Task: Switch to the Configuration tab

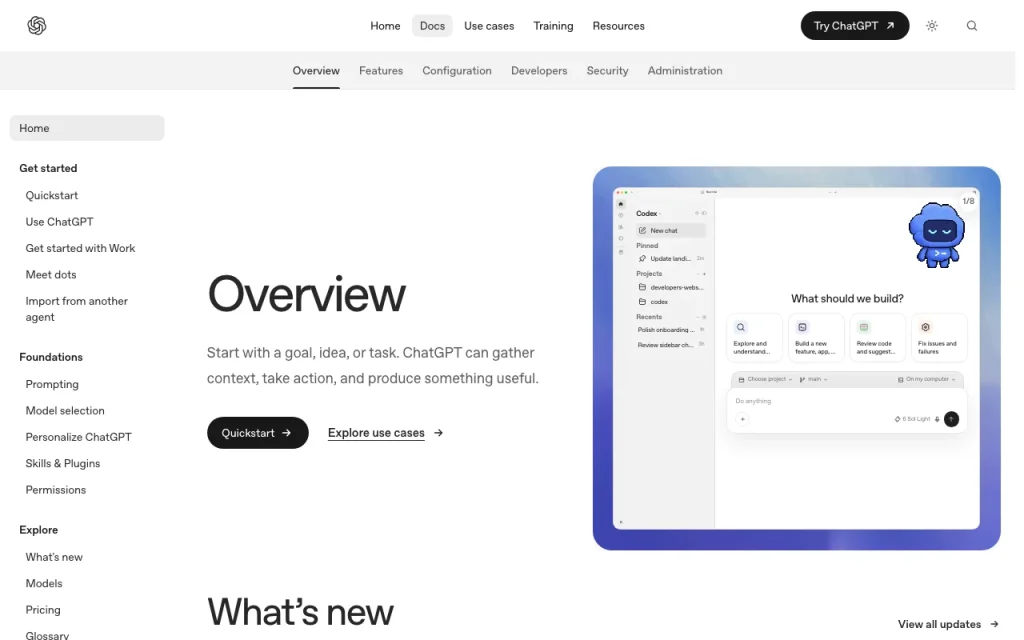Action: (456, 71)
